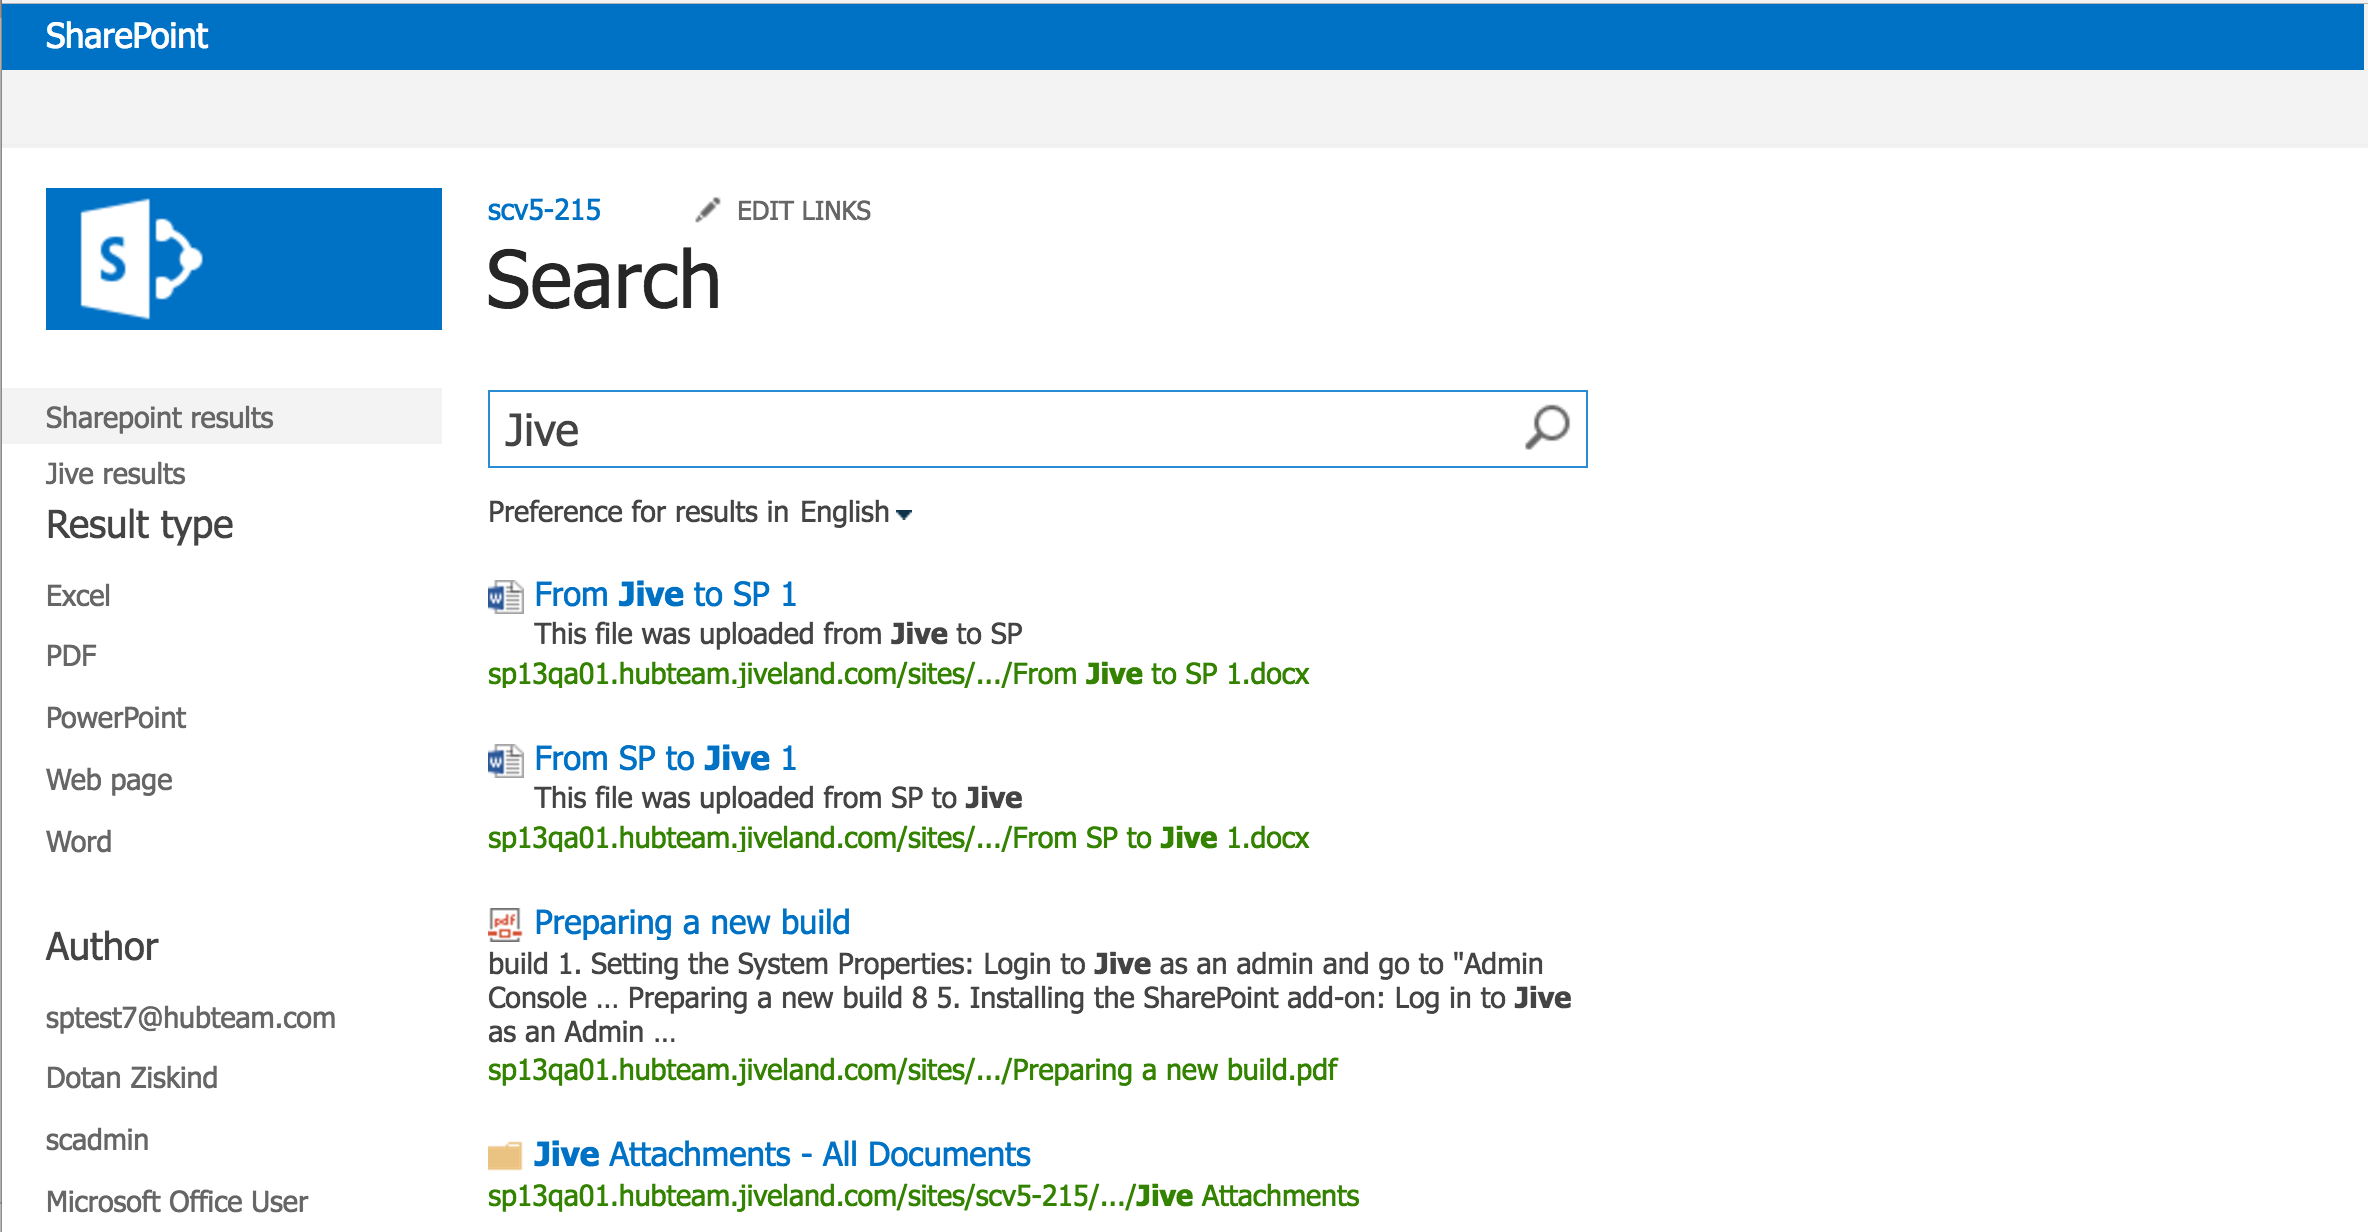Viewport: 2368px width, 1232px height.
Task: Click the SharePoint header title
Action: 127,36
